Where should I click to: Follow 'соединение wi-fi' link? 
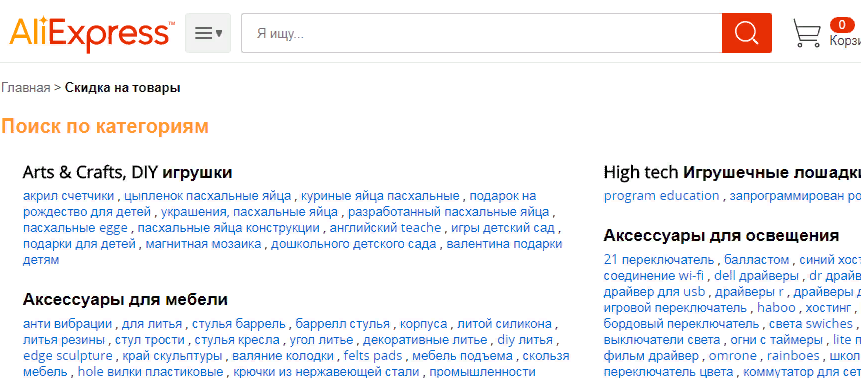coord(653,275)
